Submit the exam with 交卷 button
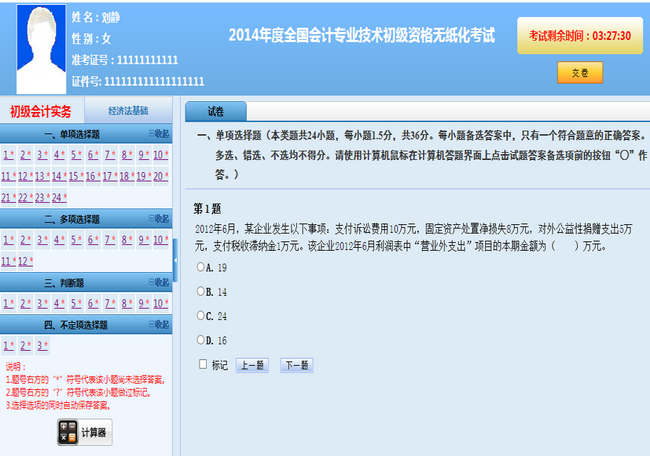This screenshot has width=650, height=456. point(580,72)
